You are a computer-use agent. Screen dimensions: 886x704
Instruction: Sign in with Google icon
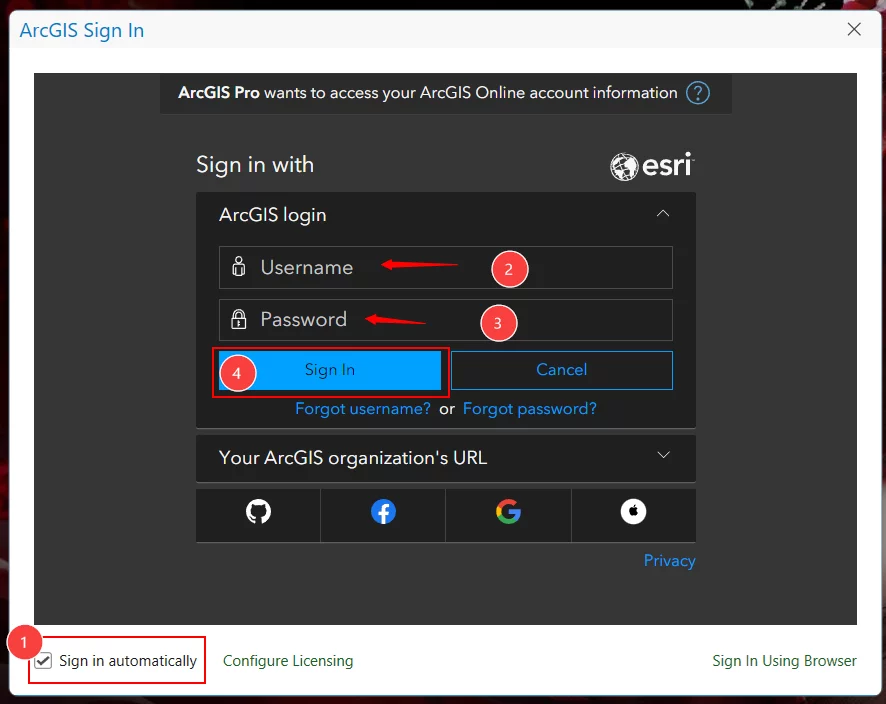pyautogui.click(x=508, y=512)
